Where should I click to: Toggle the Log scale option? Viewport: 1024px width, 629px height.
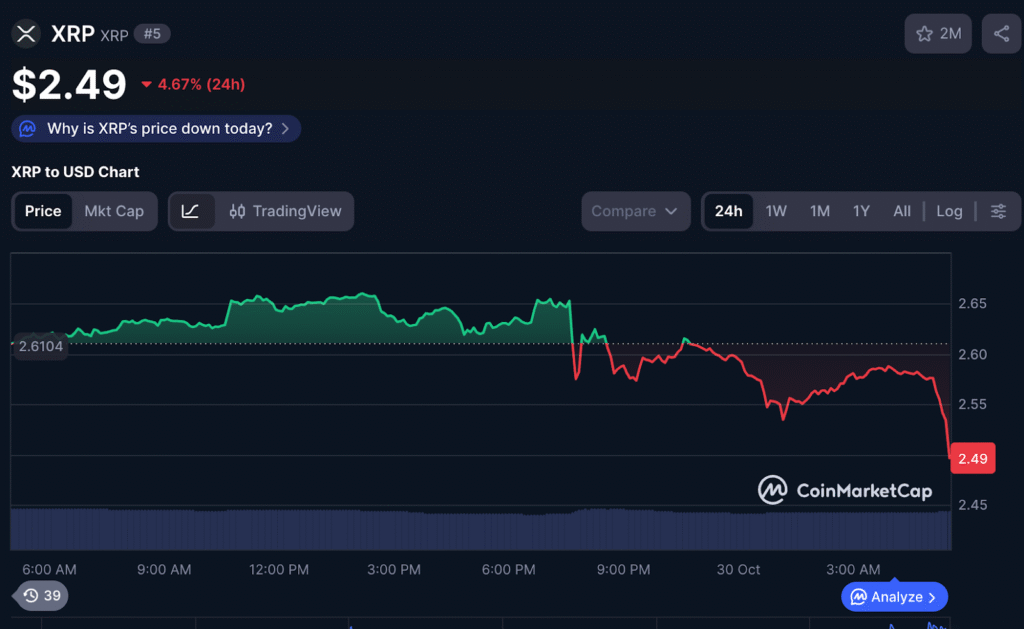[x=949, y=211]
